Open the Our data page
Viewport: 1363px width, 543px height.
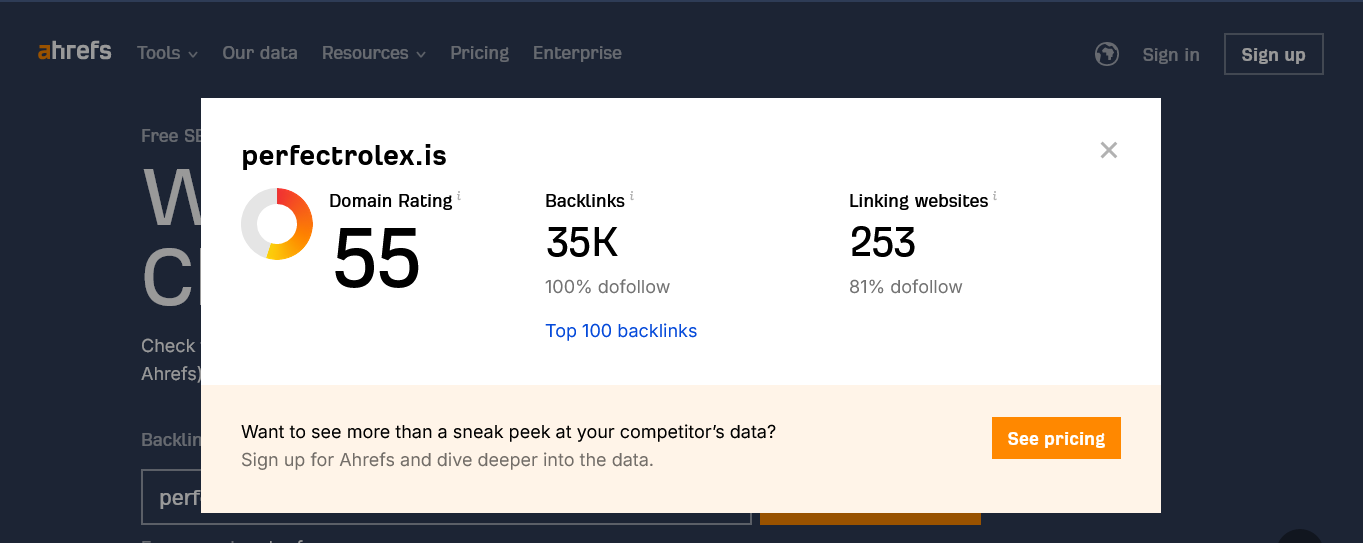(x=260, y=53)
